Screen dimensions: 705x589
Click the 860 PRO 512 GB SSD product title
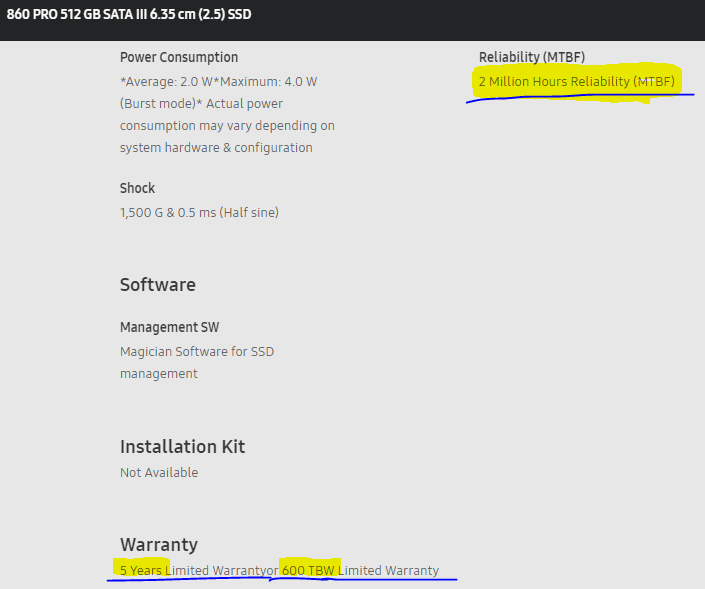(x=129, y=14)
